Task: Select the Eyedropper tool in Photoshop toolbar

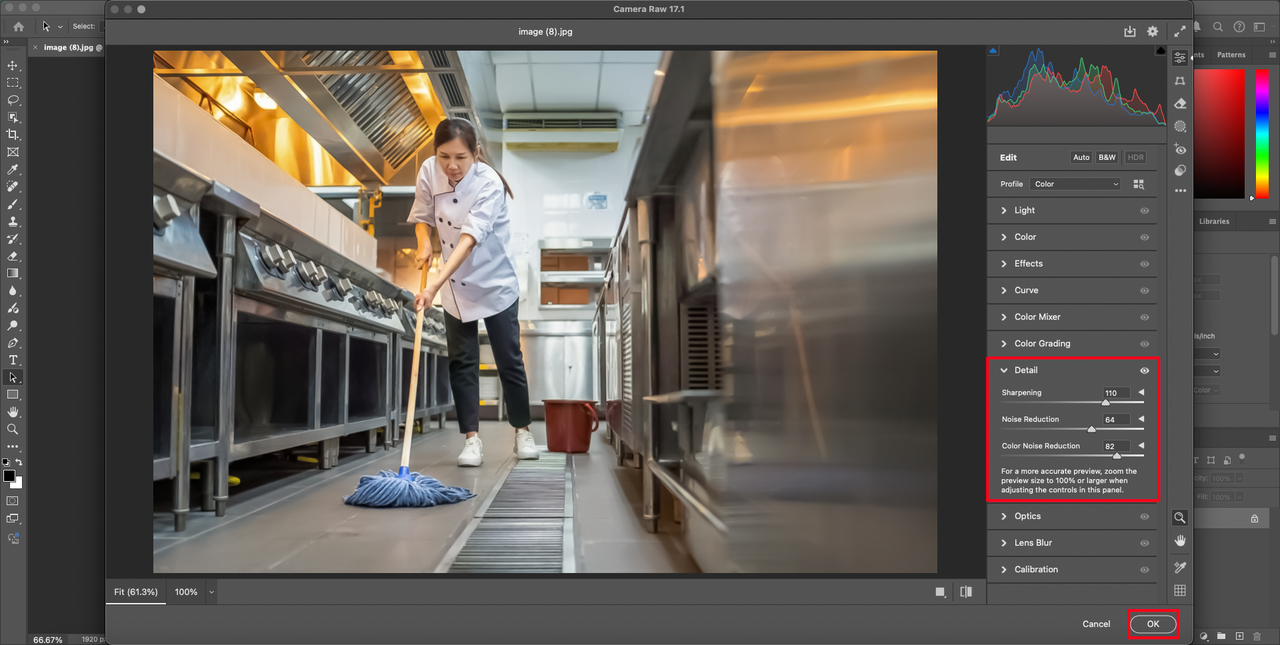Action: (x=13, y=169)
